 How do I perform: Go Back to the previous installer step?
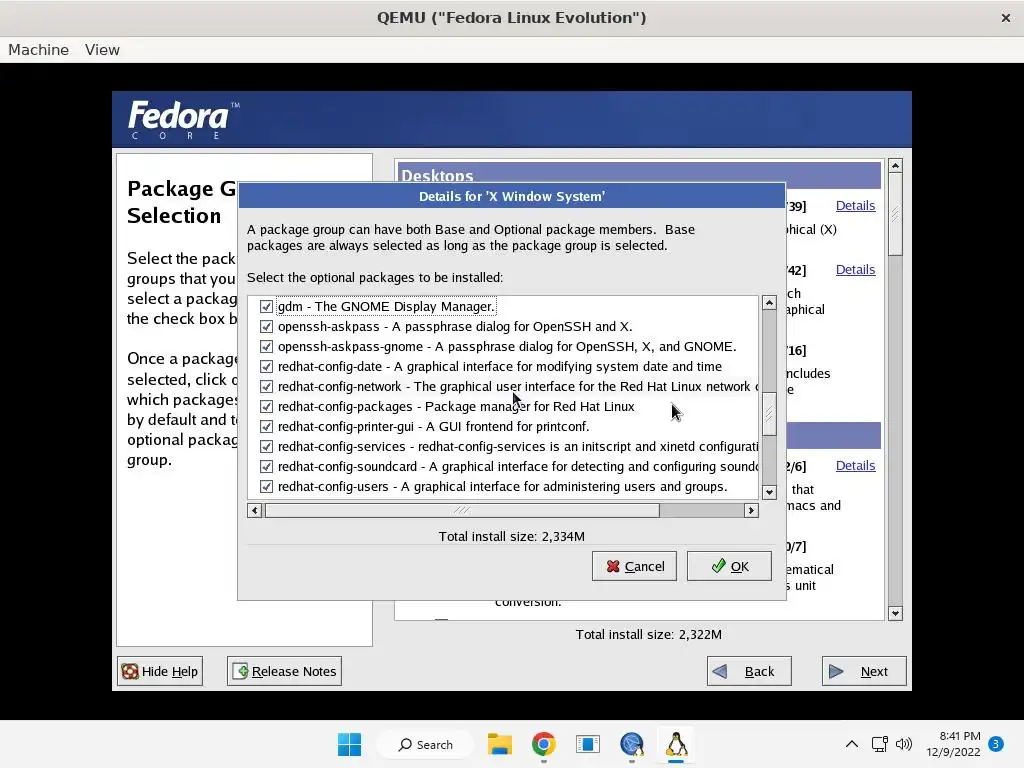pos(749,671)
